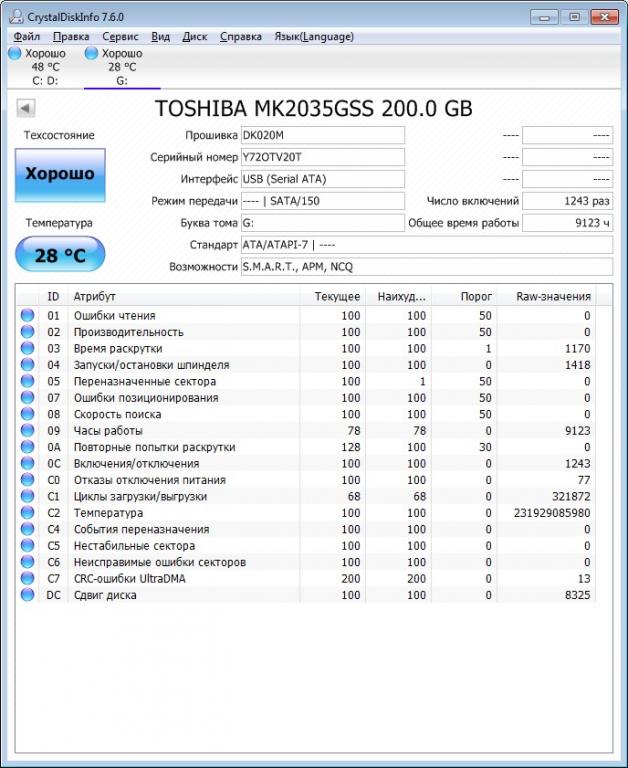Click the 28 °C temperature button

[x=60, y=254]
